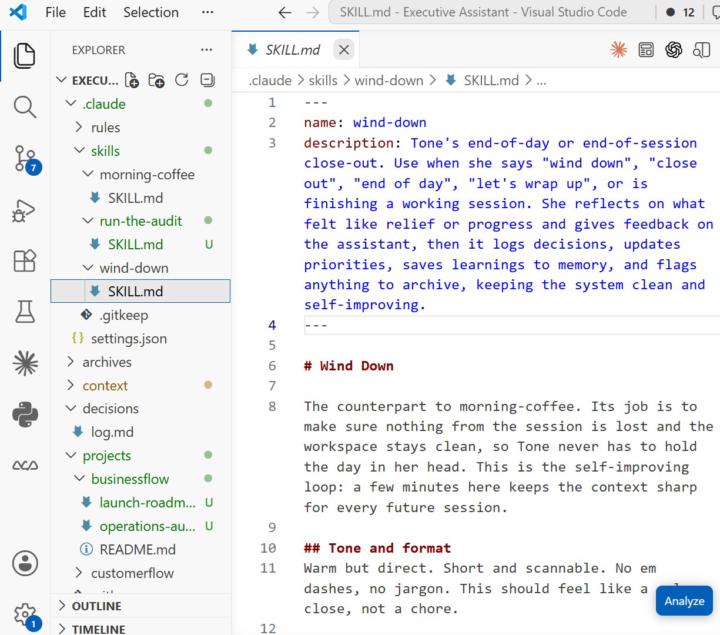The height and width of the screenshot is (635, 720).
Task: Collapse the decisions folder
Action: [x=71, y=408]
